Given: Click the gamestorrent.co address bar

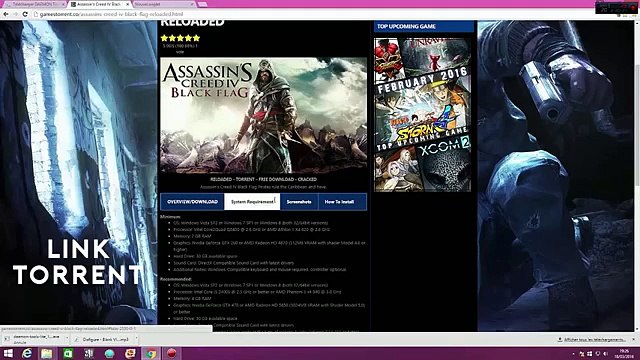Looking at the screenshot, I should tap(318, 14).
